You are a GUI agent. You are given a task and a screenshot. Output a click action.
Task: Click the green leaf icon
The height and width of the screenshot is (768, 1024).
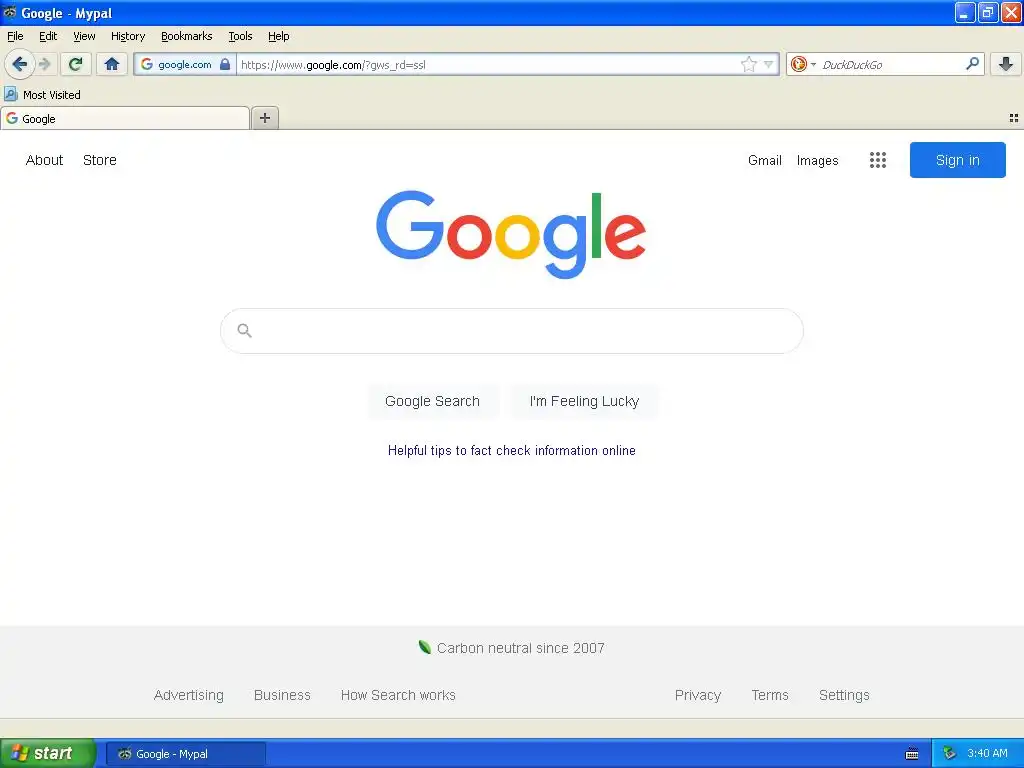pyautogui.click(x=424, y=647)
